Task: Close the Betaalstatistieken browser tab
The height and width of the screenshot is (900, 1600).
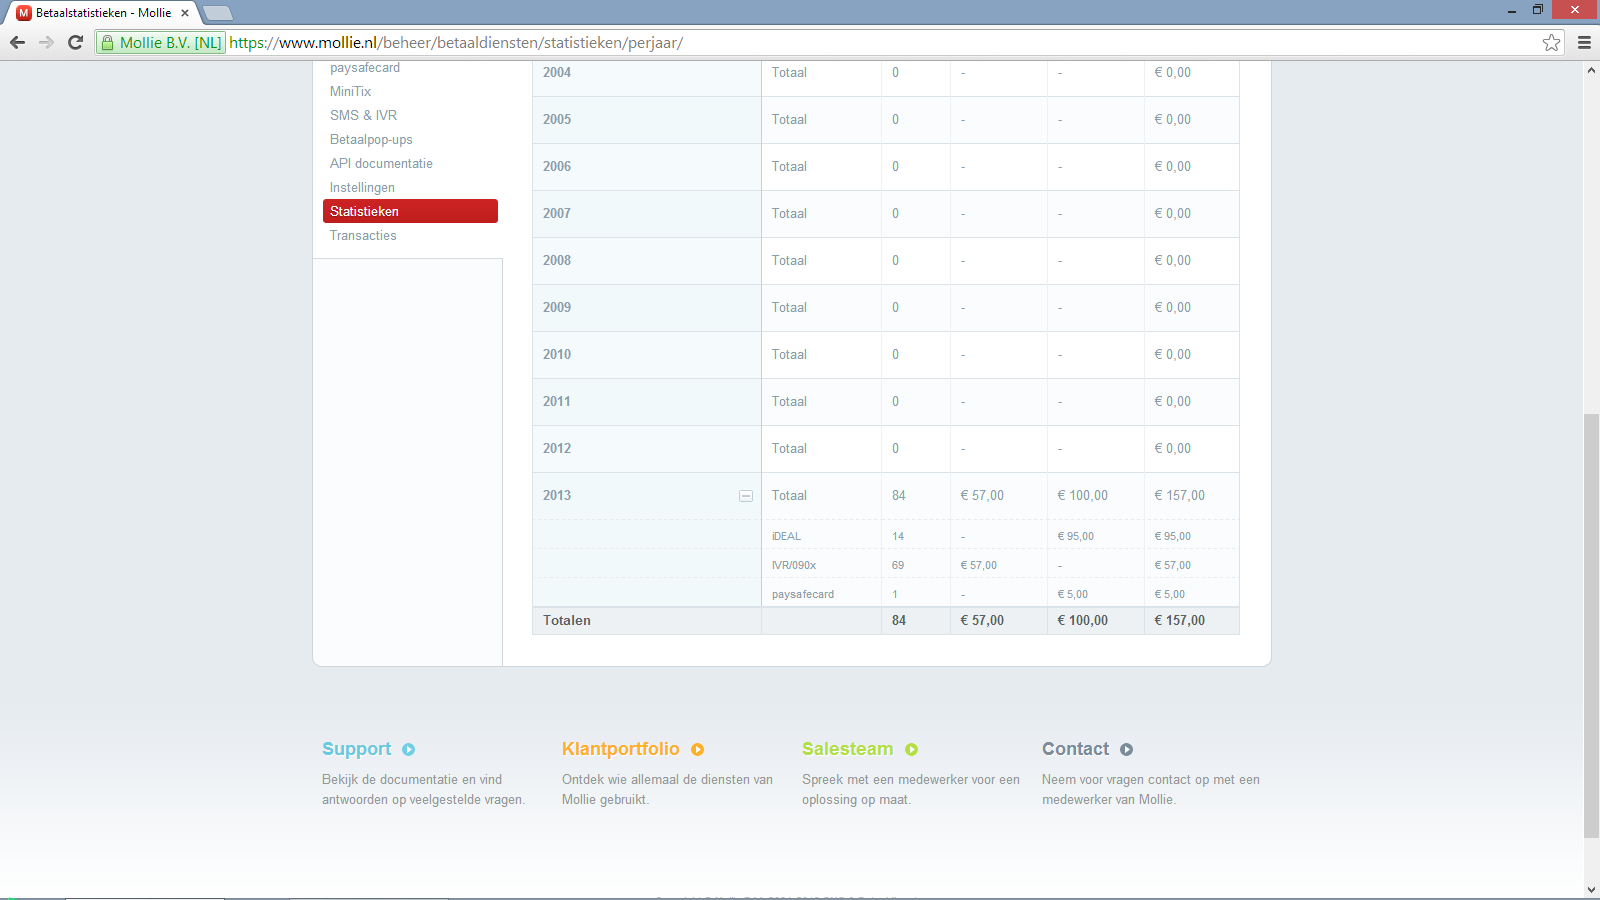Action: click(185, 13)
